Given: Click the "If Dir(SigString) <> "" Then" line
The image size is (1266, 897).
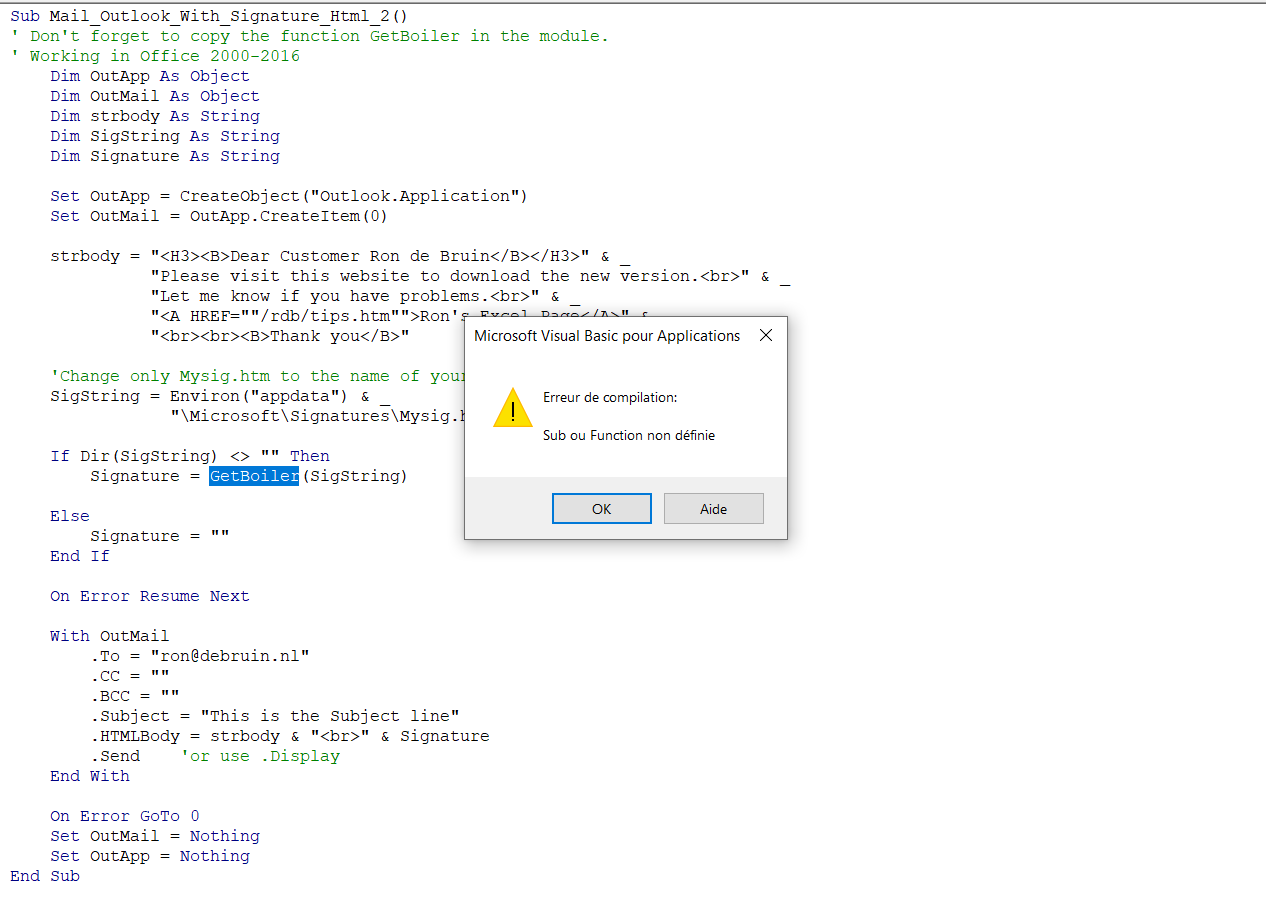Looking at the screenshot, I should click(190, 456).
